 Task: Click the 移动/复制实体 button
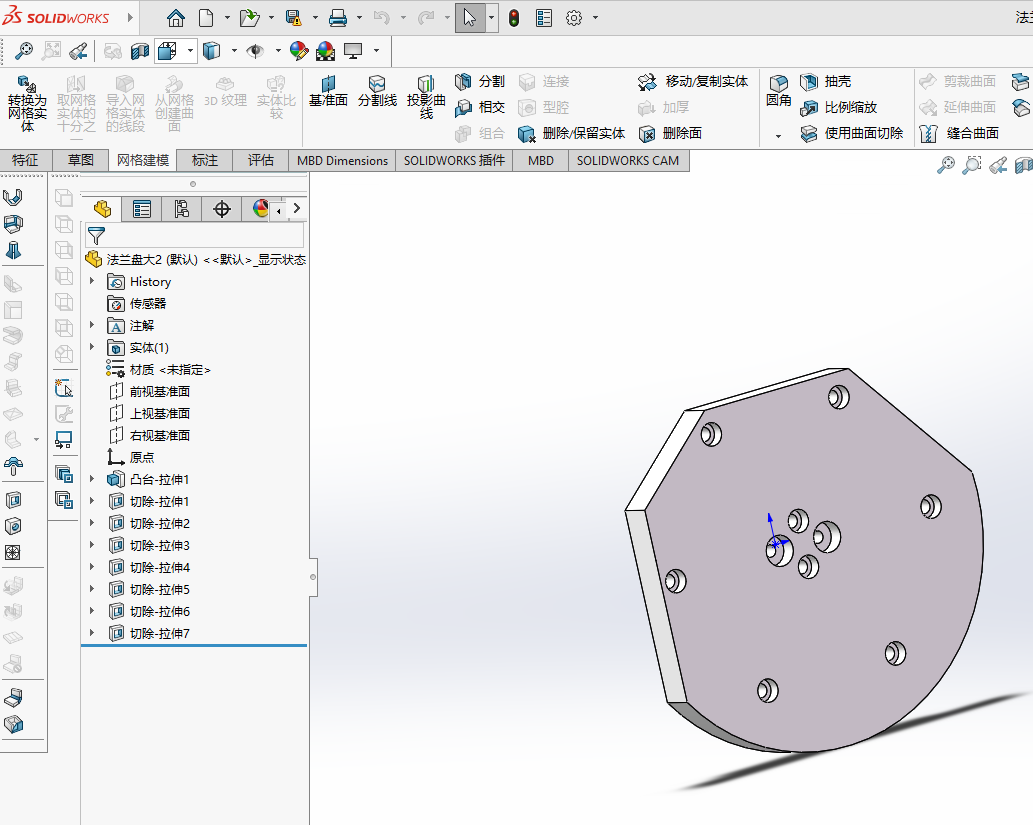tap(693, 82)
